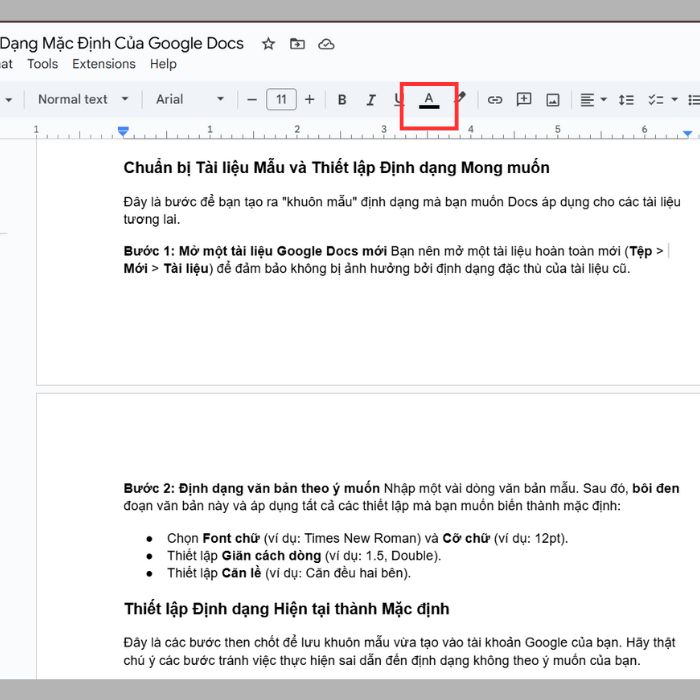
Task: Open the highlight color pen tool
Action: 461,98
